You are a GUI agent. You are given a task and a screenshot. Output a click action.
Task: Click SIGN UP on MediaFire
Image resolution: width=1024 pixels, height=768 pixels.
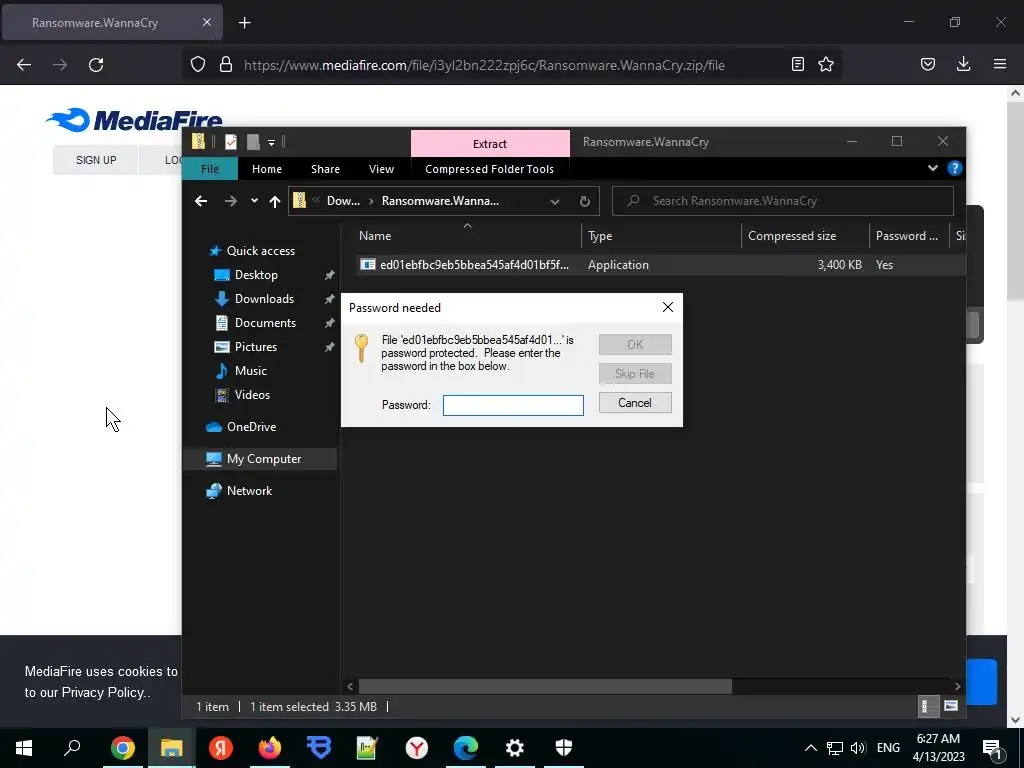tap(96, 160)
